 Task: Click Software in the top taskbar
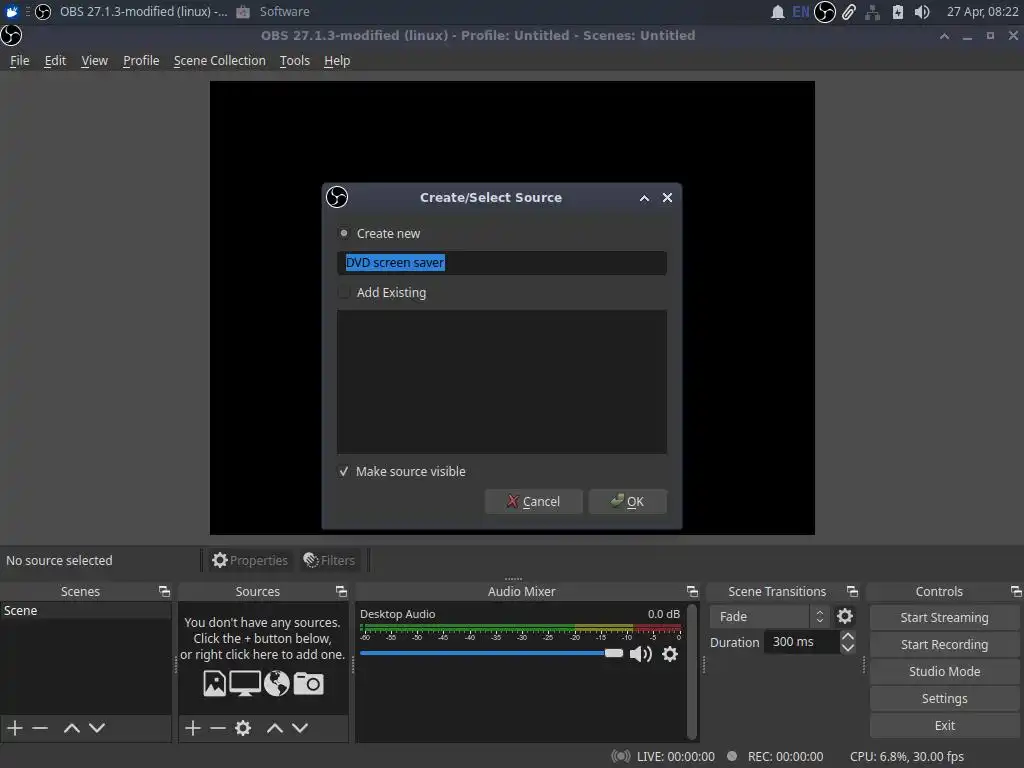[273, 12]
